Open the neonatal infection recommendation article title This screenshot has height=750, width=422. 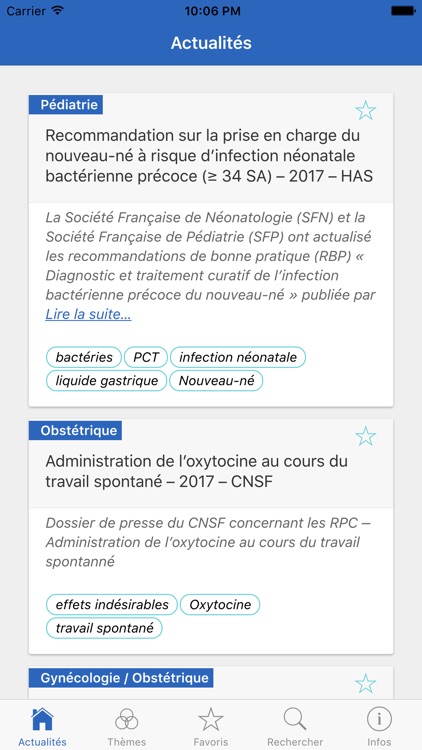209,156
